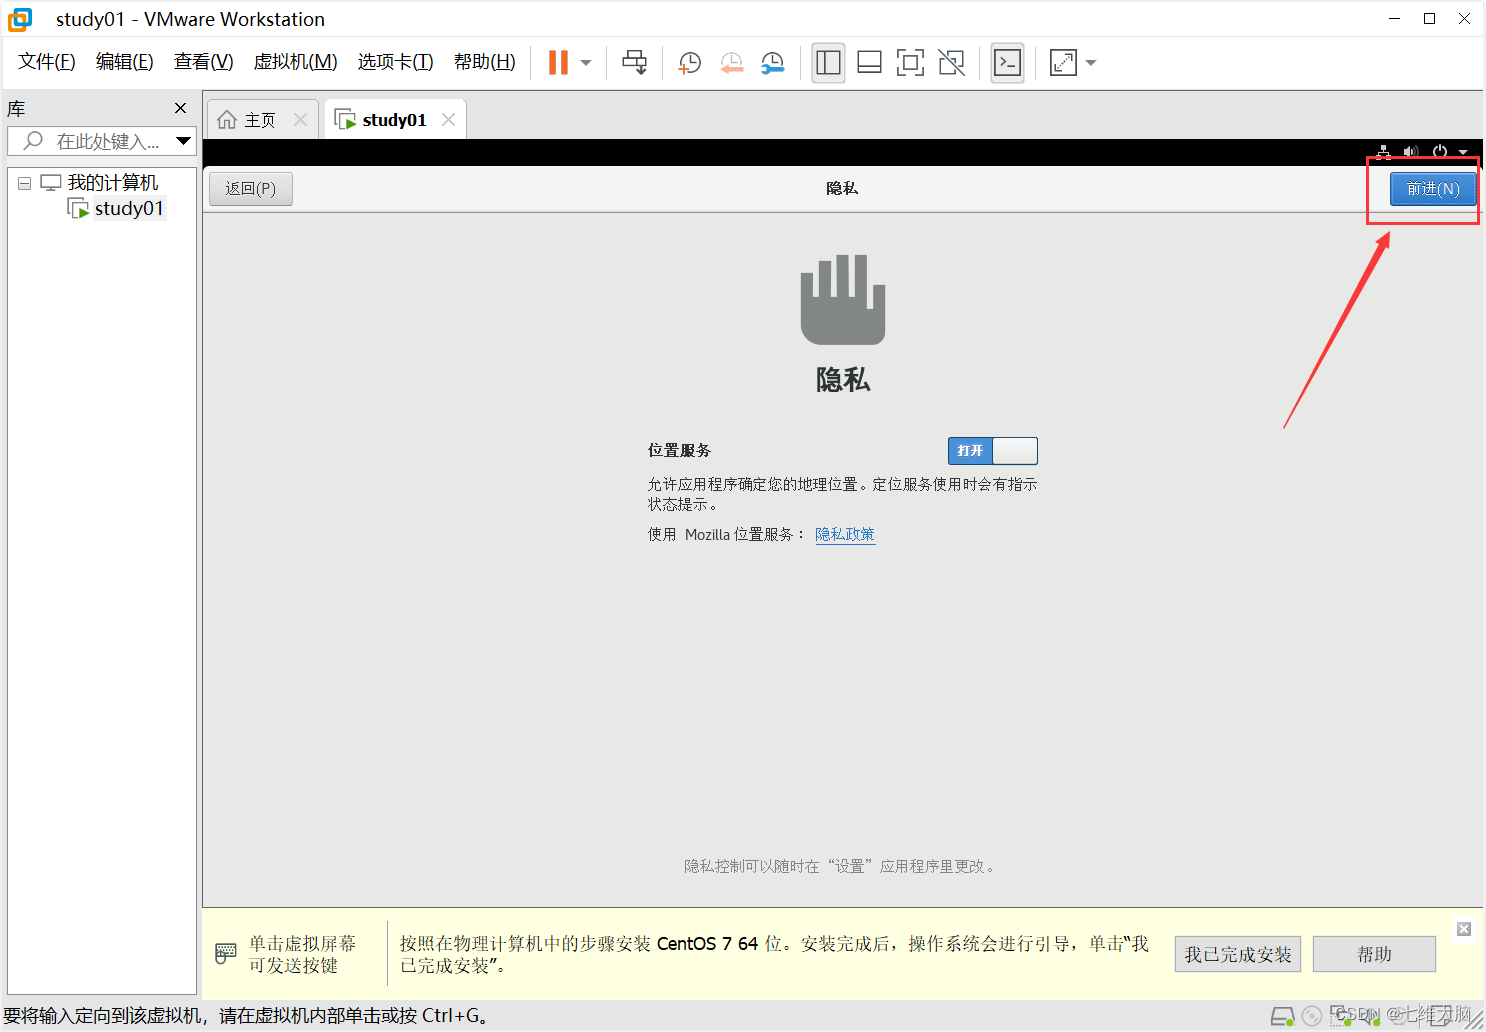Click the large privacy hand icon
The width and height of the screenshot is (1486, 1032).
click(x=843, y=299)
